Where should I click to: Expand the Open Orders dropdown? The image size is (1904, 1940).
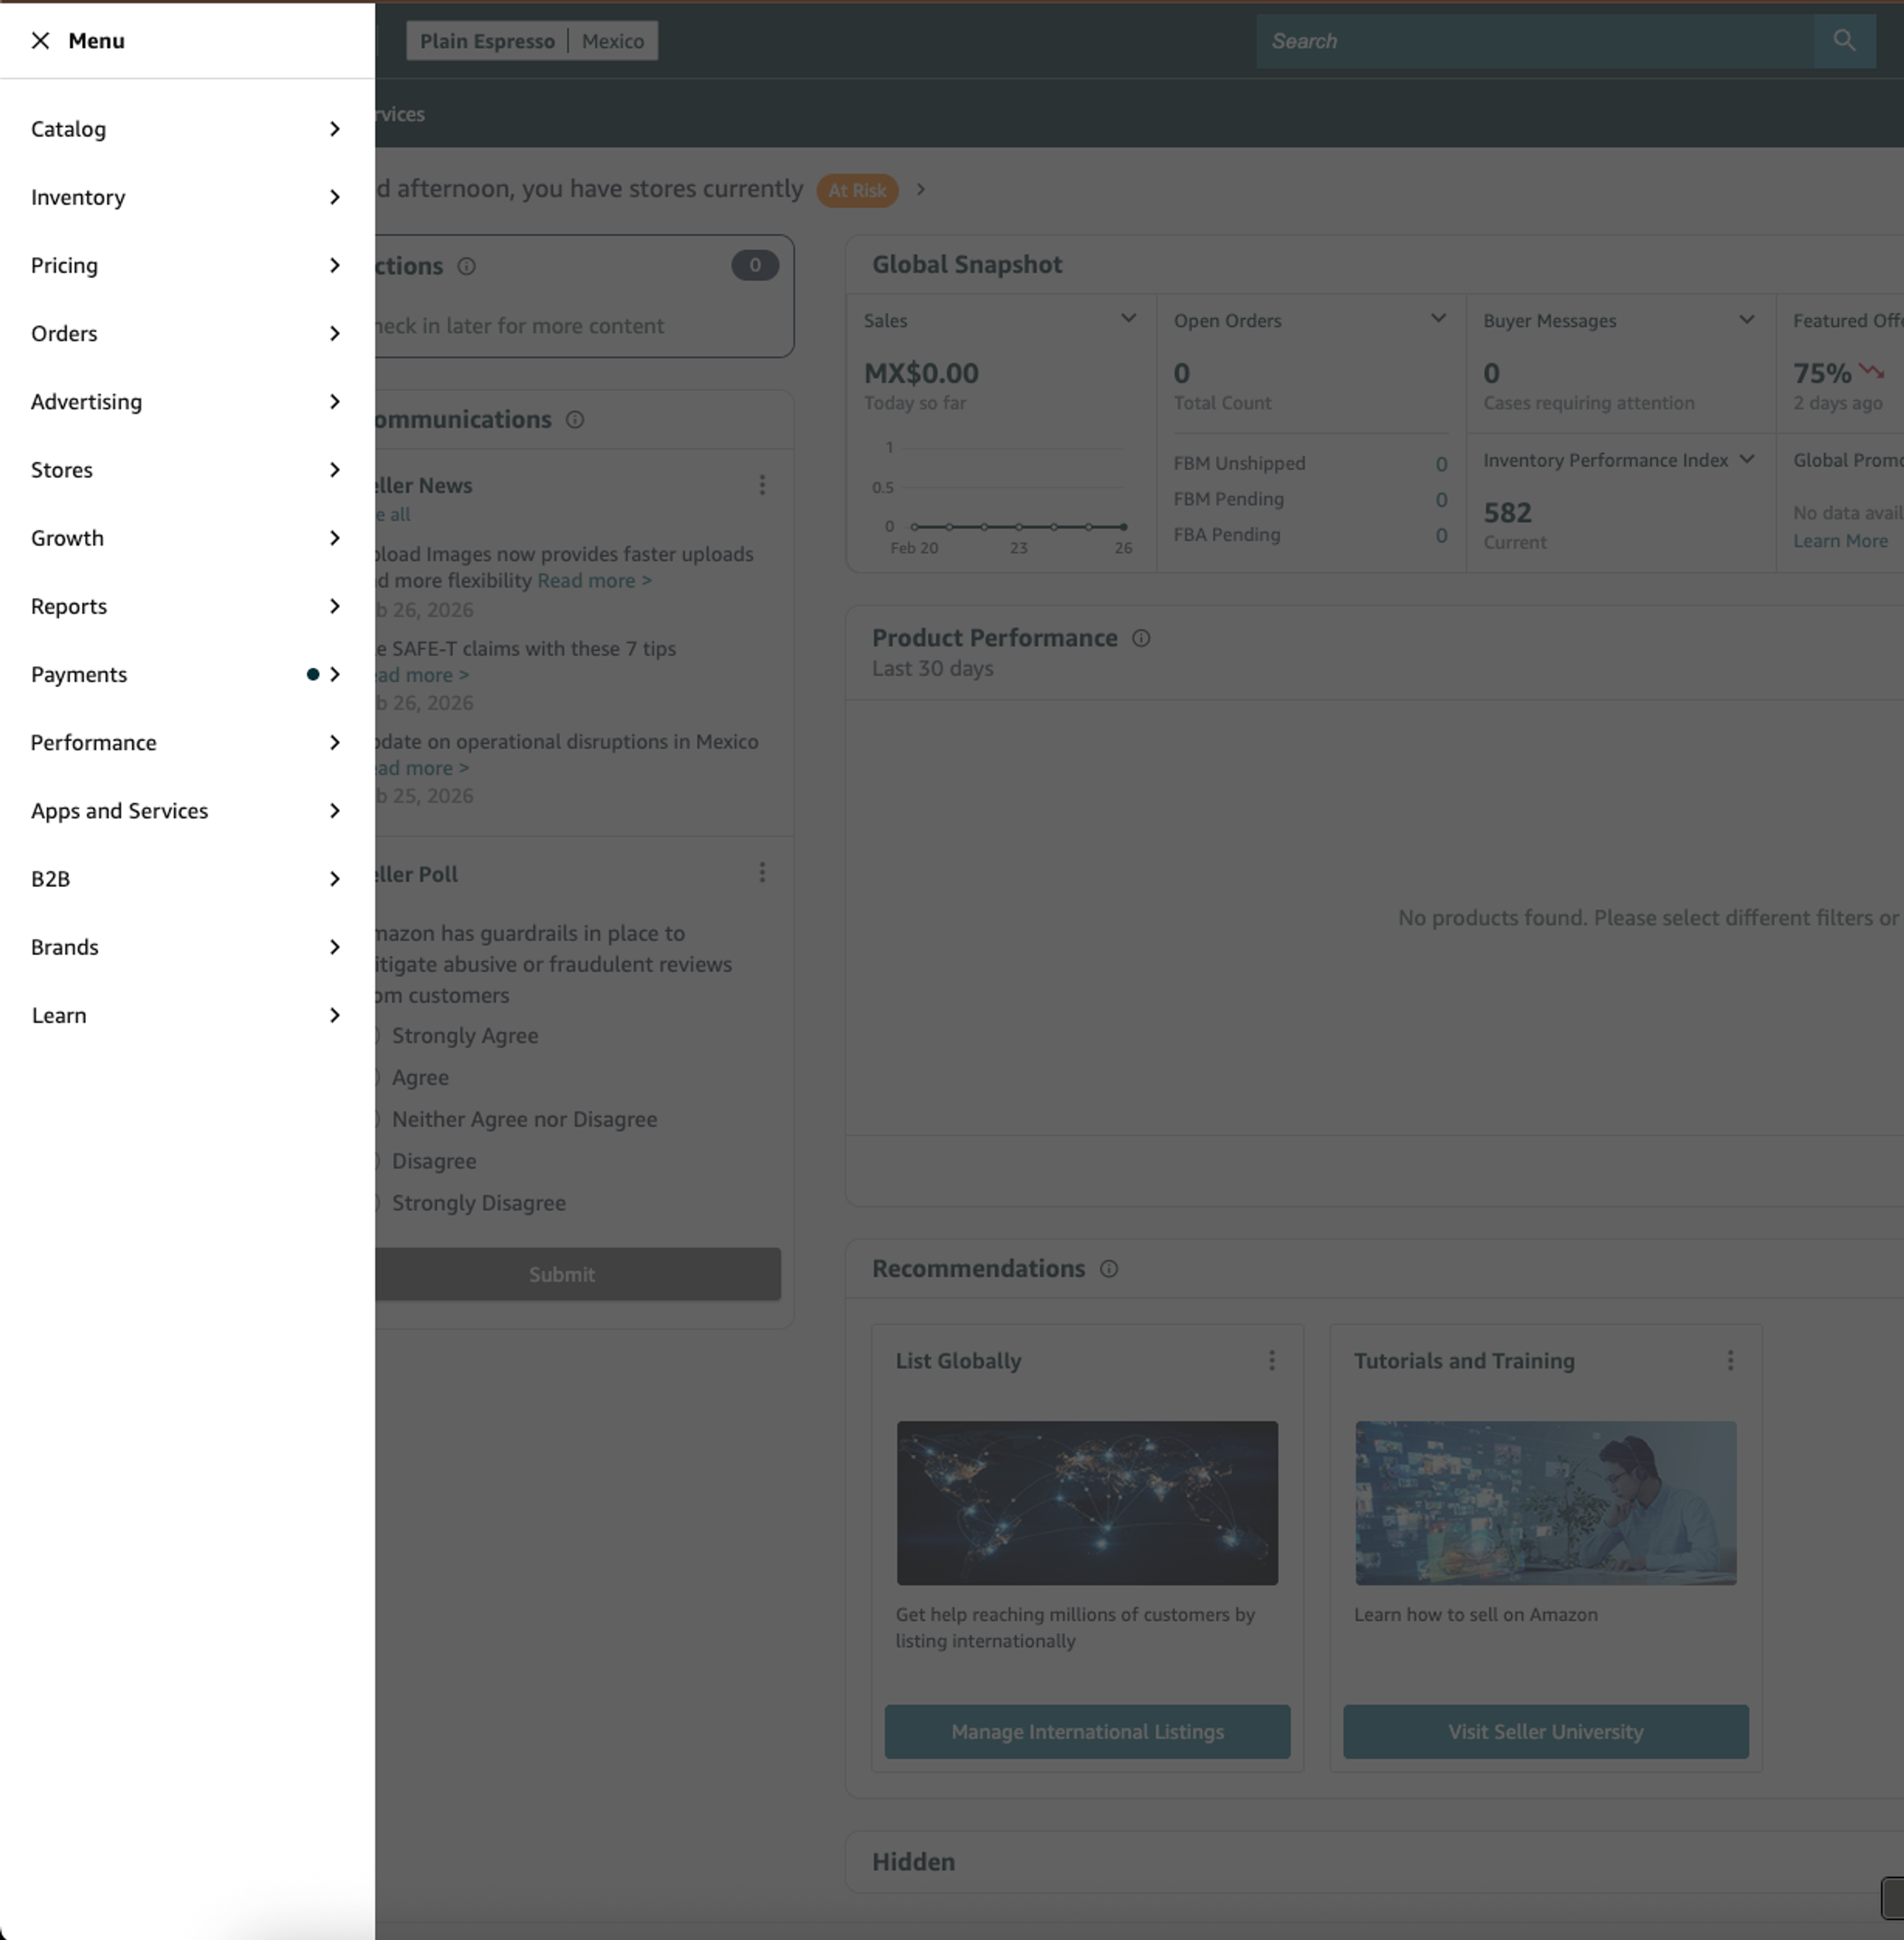point(1438,319)
